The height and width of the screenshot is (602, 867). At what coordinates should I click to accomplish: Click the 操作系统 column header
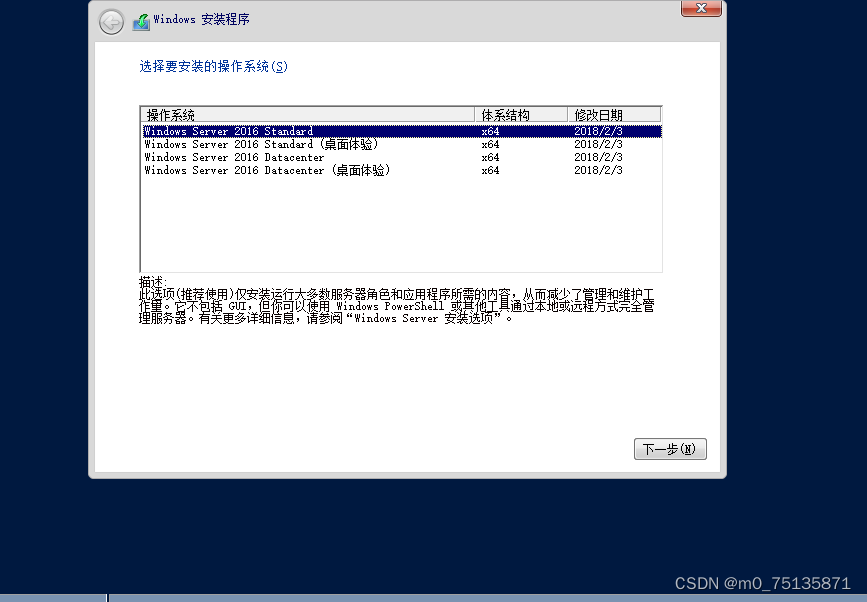click(308, 115)
